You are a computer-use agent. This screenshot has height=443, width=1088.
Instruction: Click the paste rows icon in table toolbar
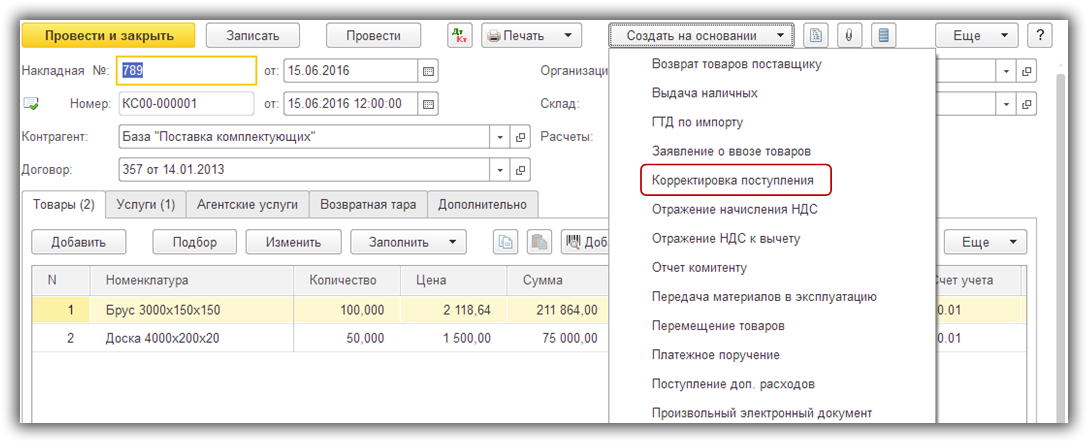539,242
